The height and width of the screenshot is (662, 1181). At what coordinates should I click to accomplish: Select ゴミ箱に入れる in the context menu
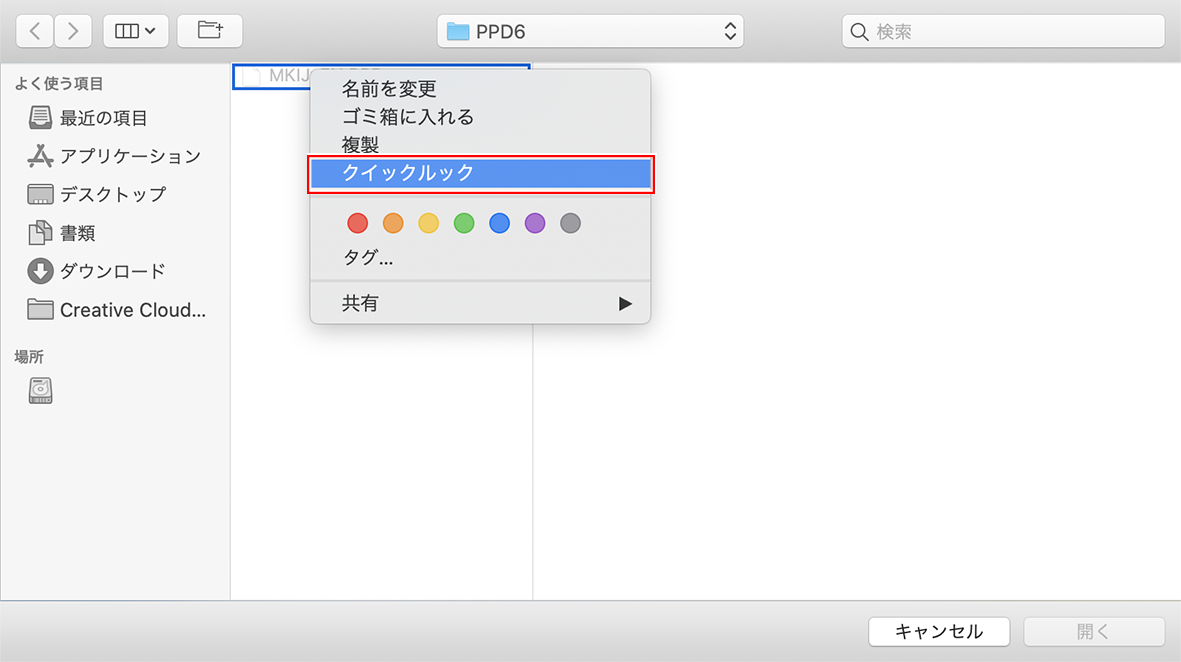click(407, 117)
